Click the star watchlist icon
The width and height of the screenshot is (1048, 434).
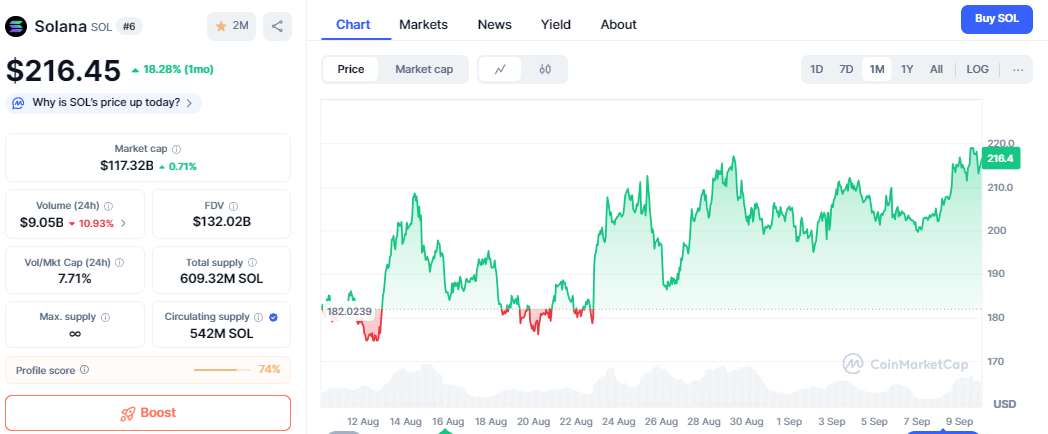tap(222, 26)
